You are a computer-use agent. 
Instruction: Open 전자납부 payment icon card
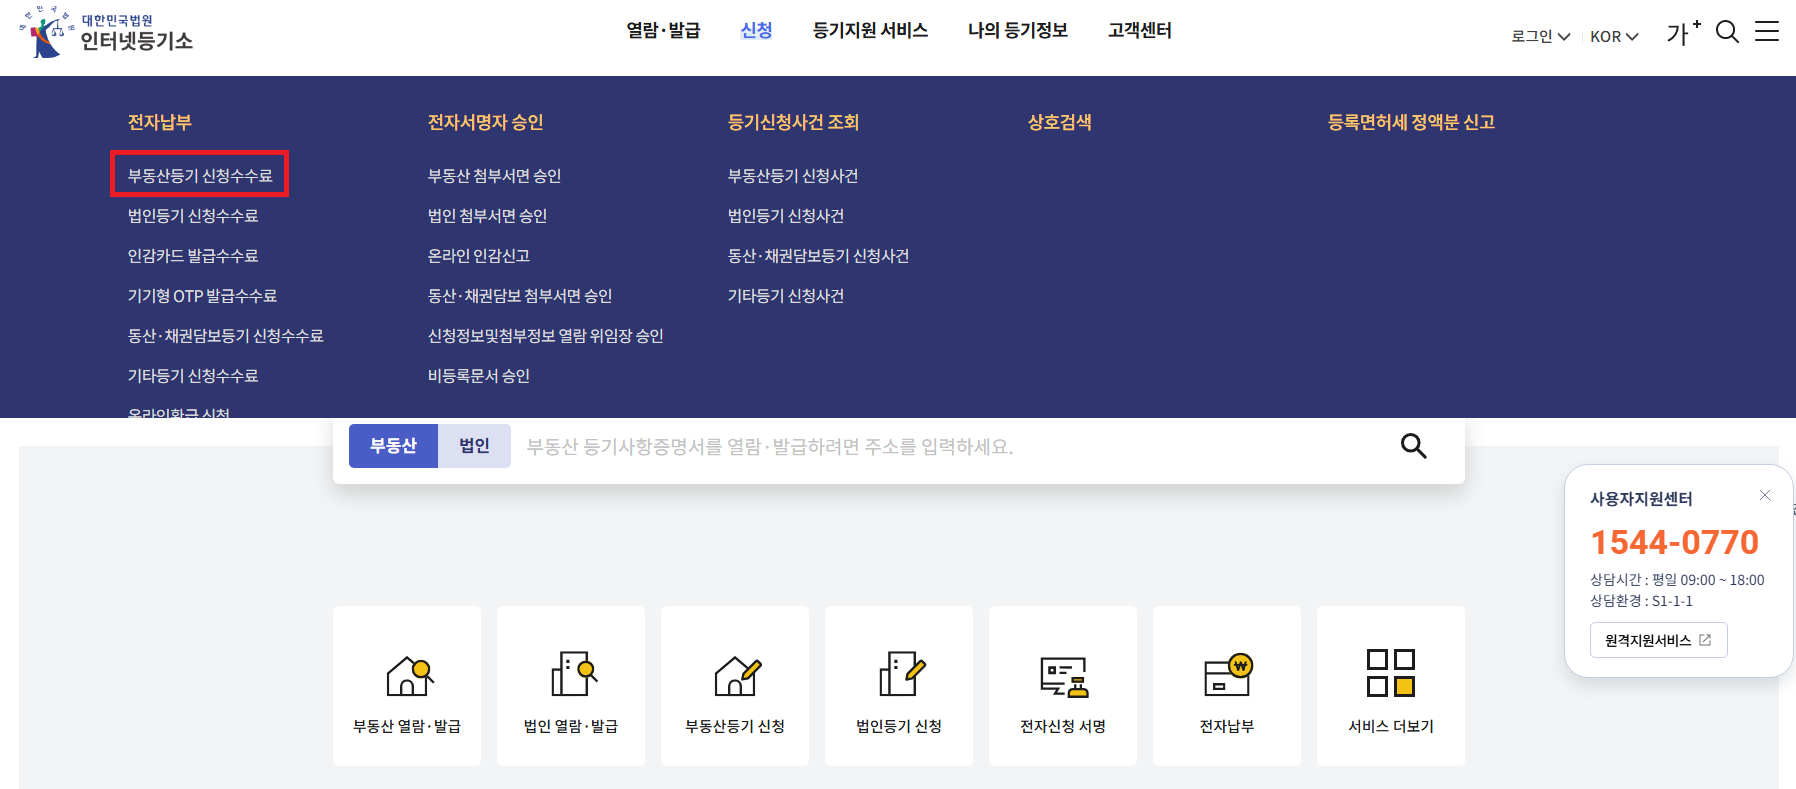tap(1227, 686)
